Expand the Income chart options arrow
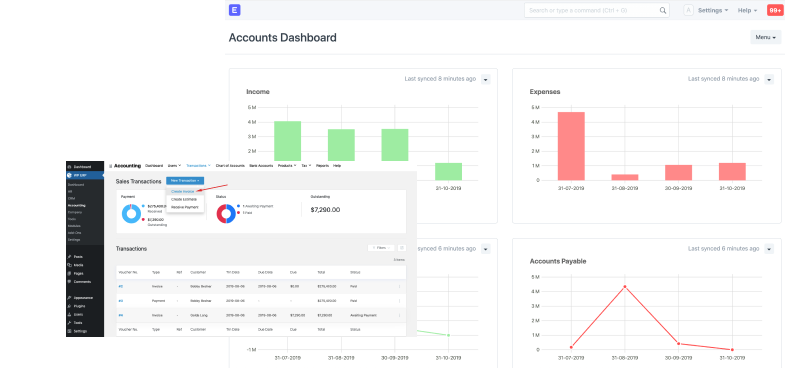This screenshot has width=785, height=368. click(x=485, y=79)
